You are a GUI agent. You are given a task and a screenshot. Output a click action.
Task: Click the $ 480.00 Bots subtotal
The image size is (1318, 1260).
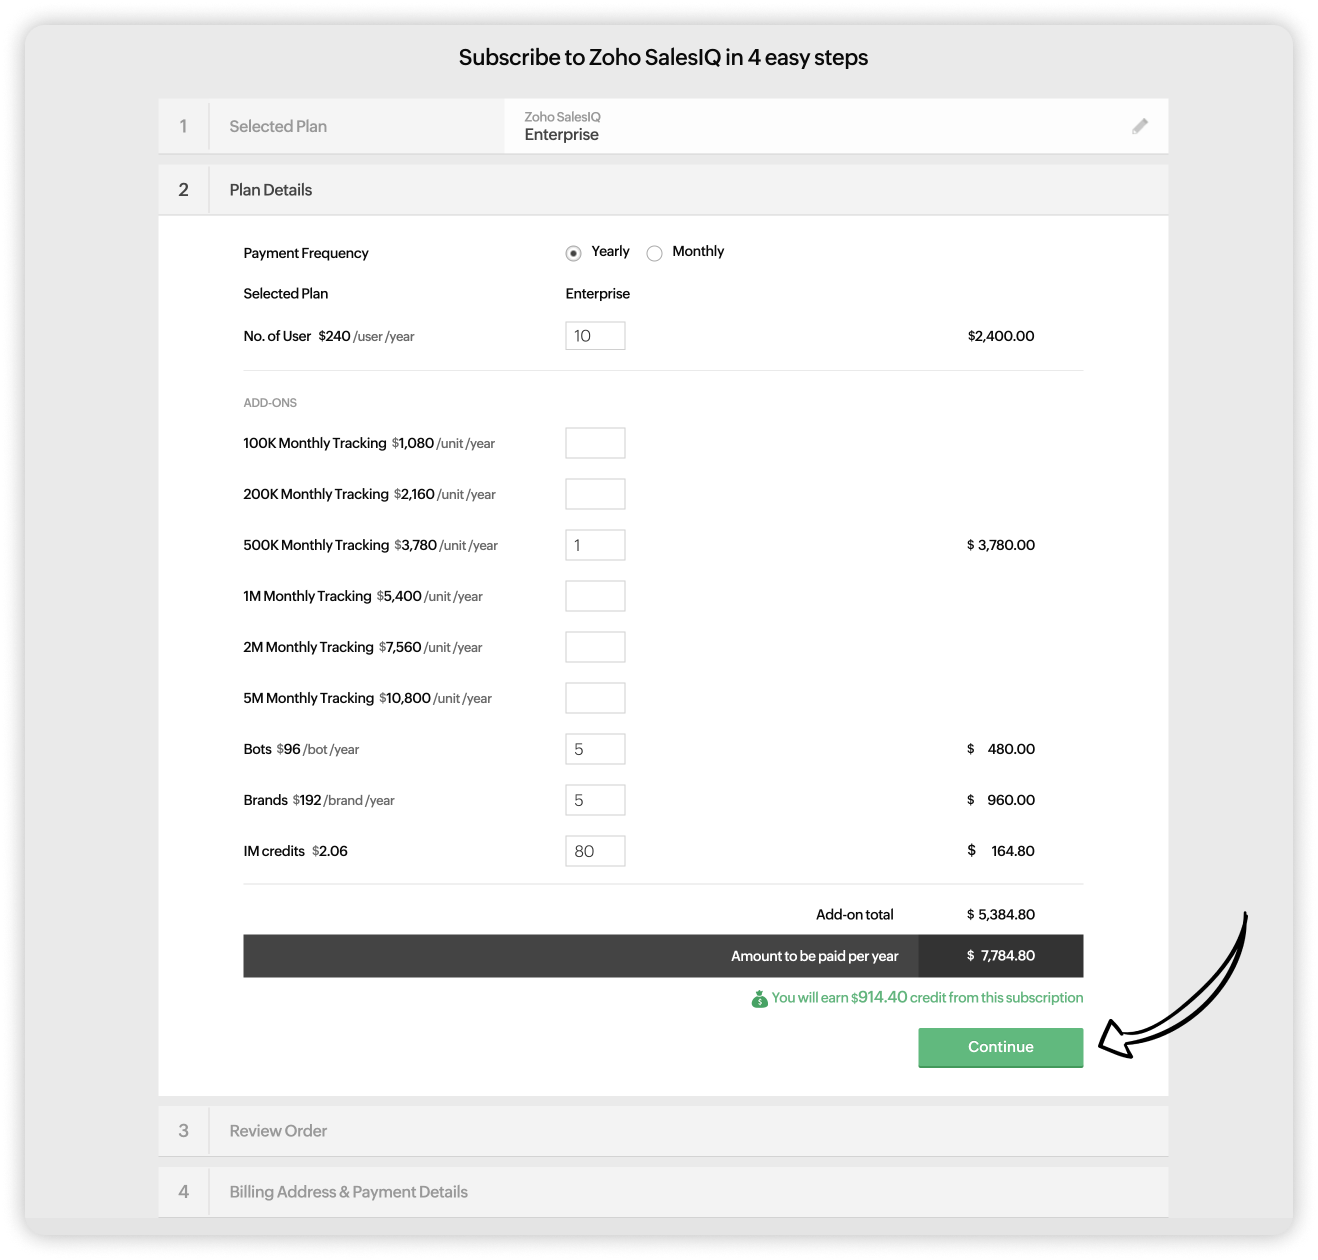coord(1001,749)
